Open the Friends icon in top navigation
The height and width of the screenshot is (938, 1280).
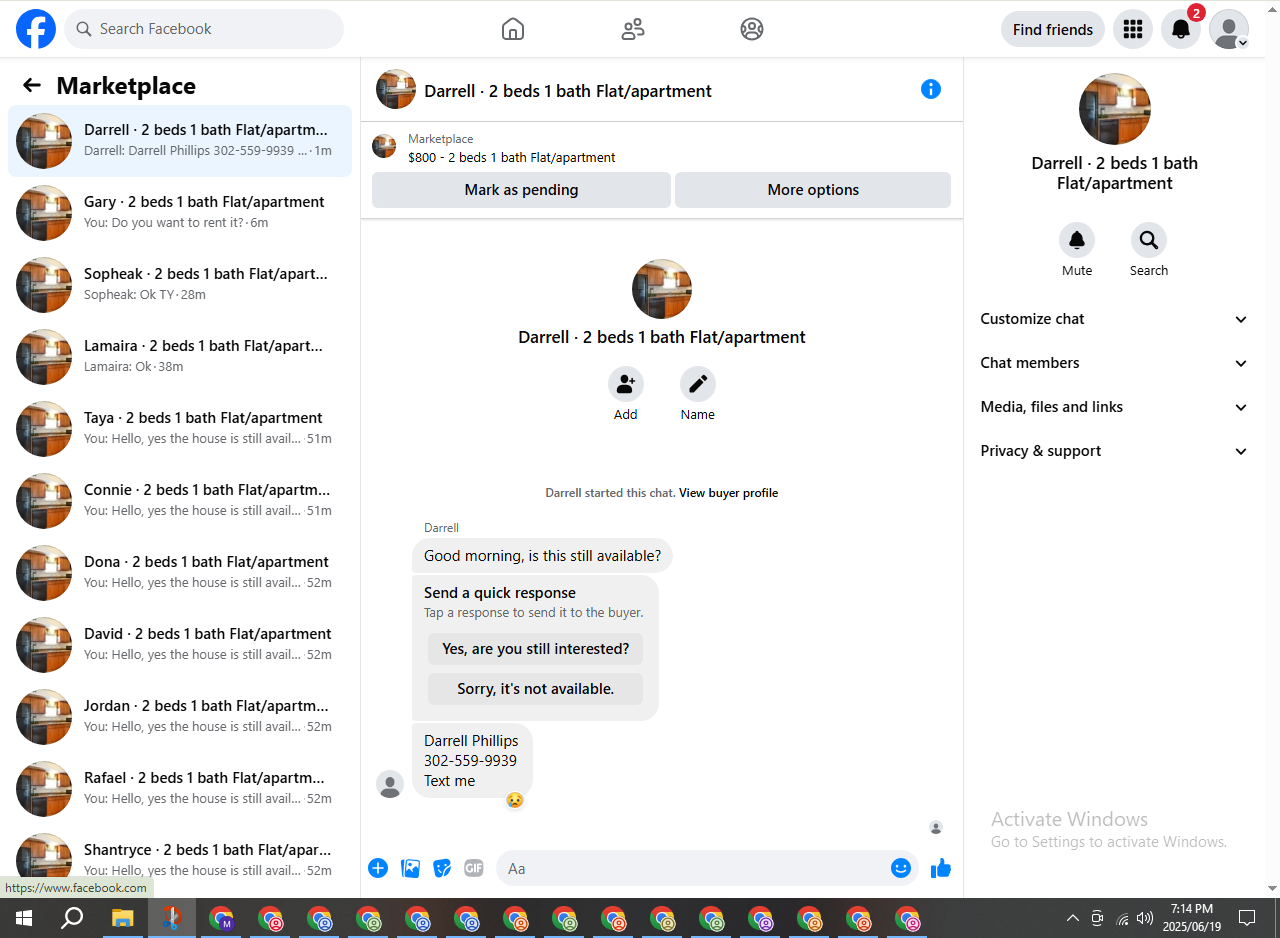[x=633, y=29]
